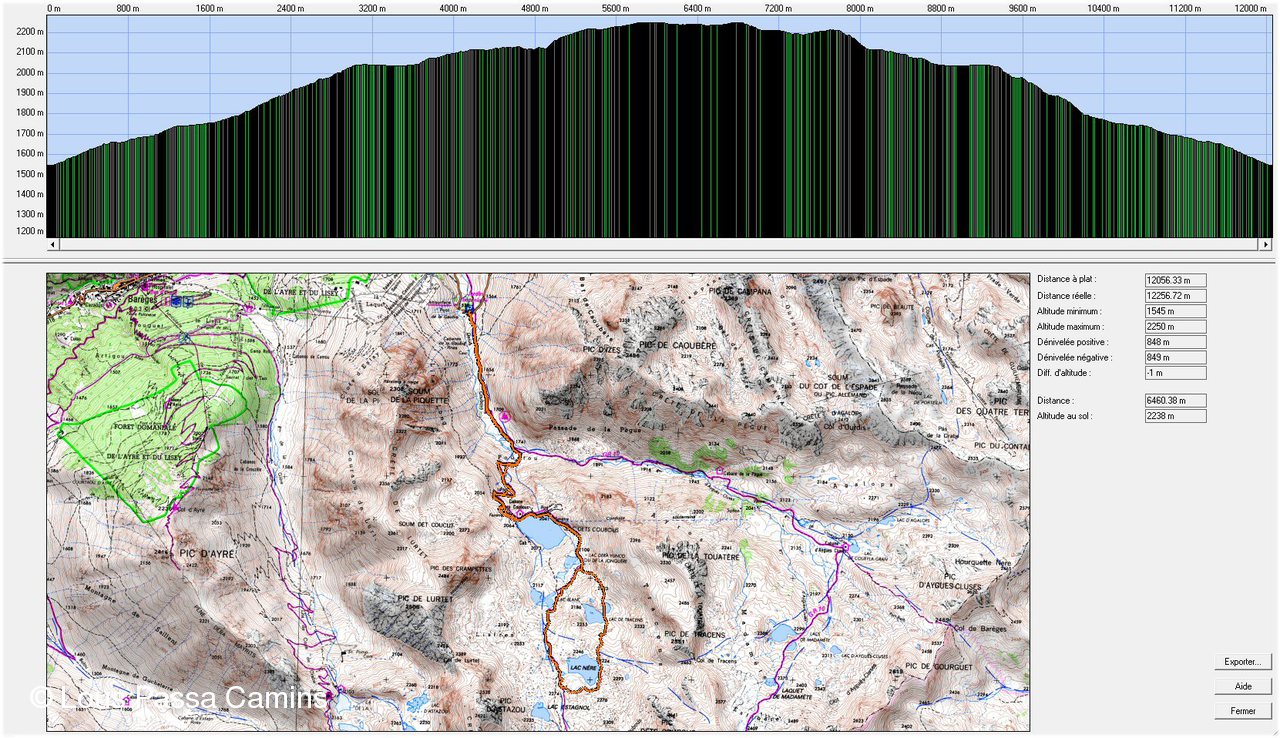Click the Altitude au sol value field
This screenshot has height=738, width=1280.
[x=1175, y=416]
